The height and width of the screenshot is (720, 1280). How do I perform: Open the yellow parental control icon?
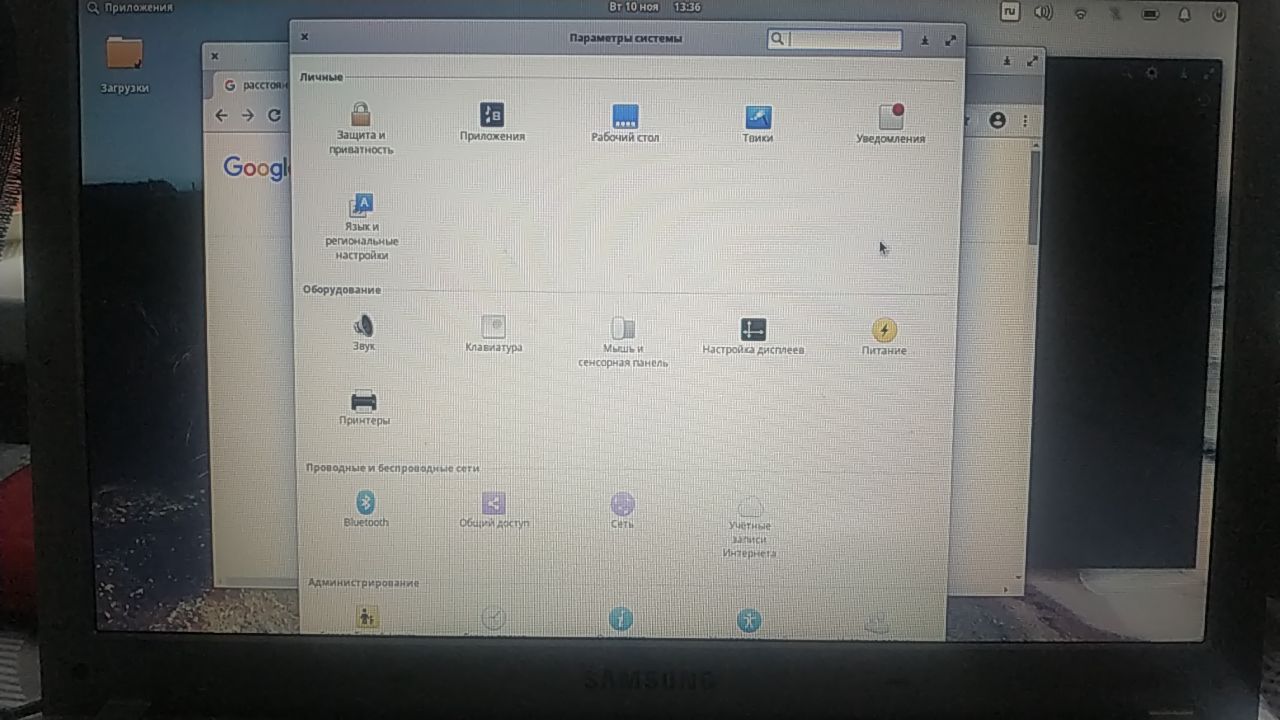pyautogui.click(x=366, y=618)
